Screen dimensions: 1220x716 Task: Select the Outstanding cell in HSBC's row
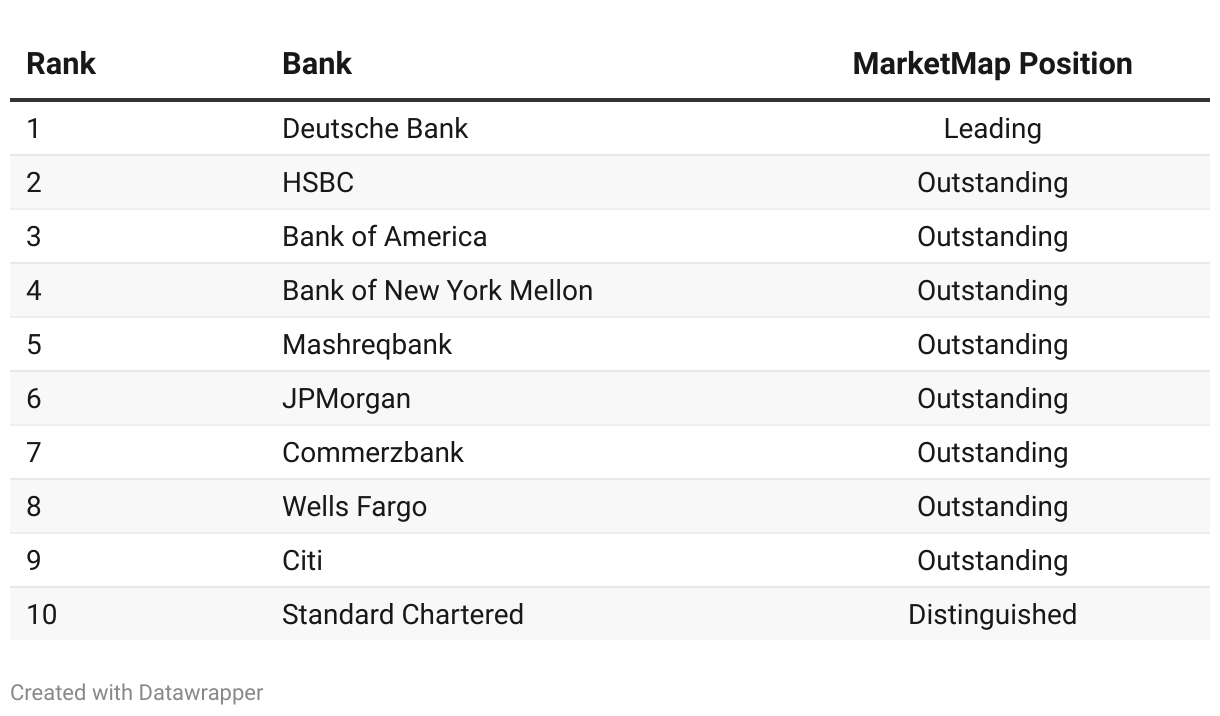992,183
